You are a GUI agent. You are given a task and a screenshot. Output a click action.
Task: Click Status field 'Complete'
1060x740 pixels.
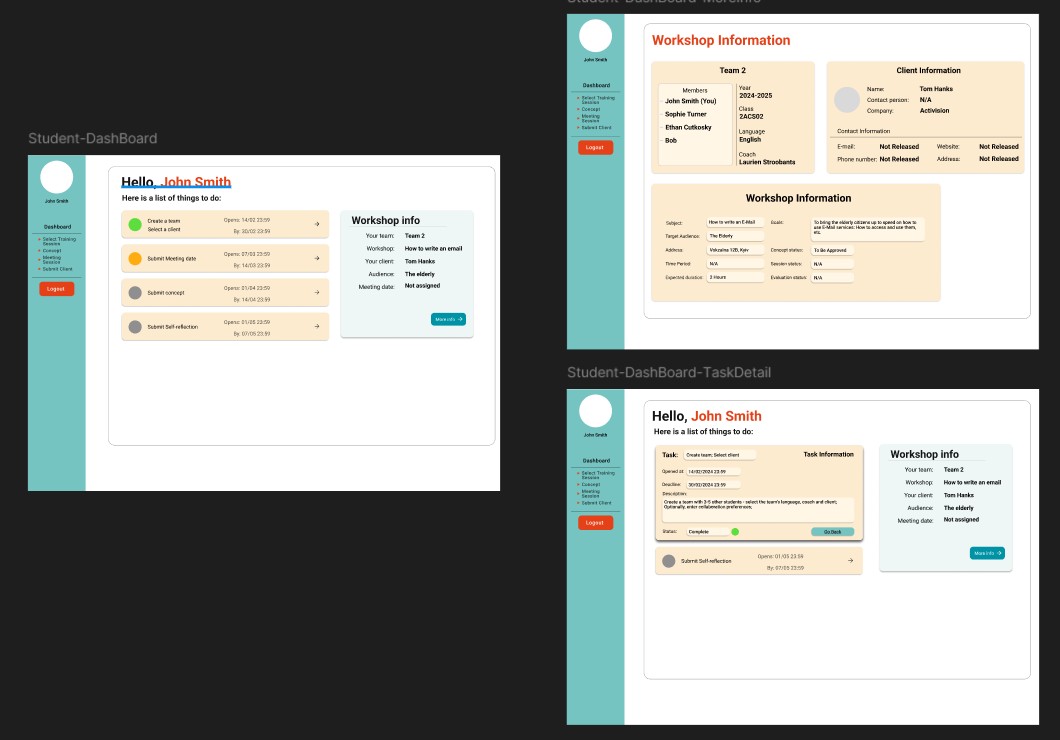pos(708,532)
